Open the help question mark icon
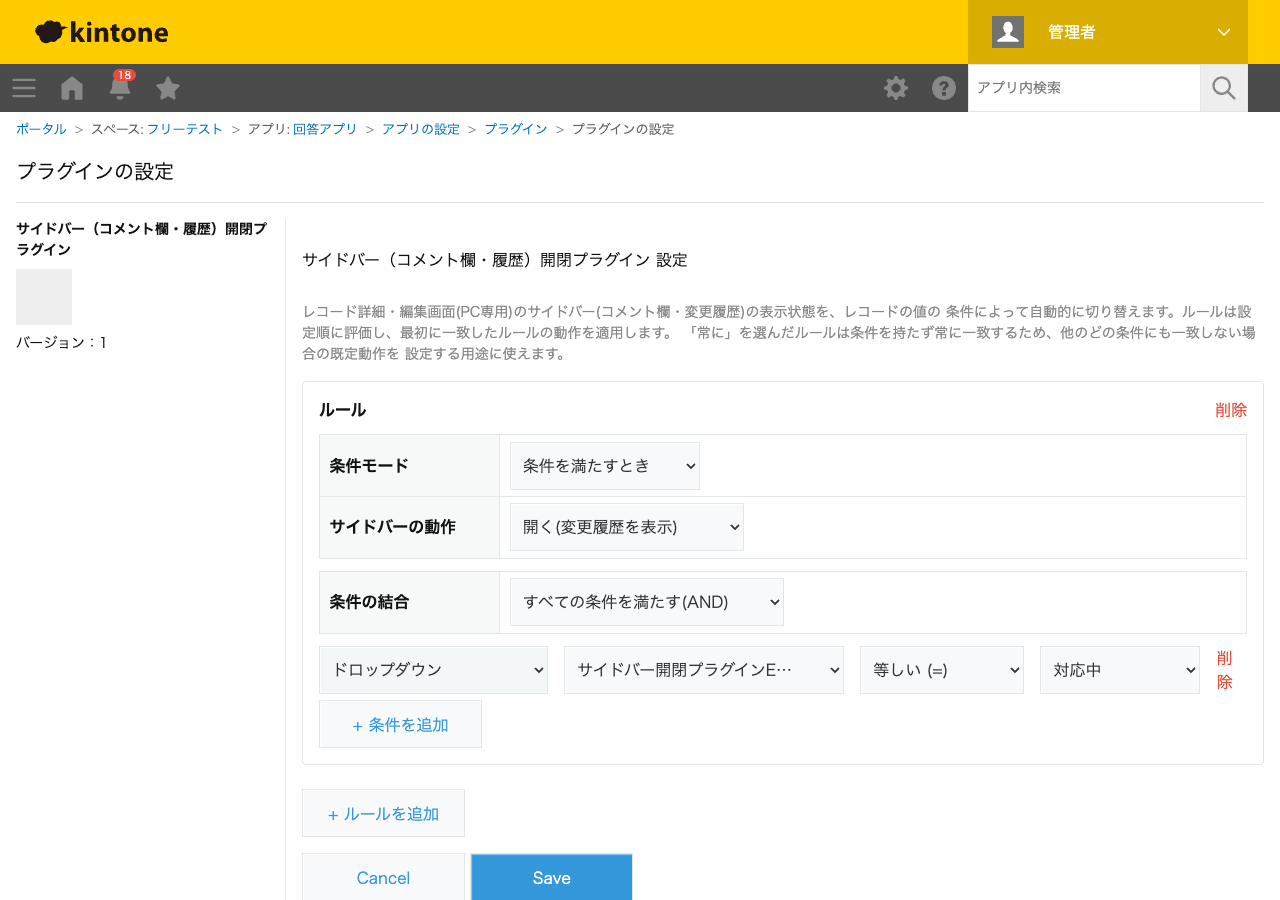 944,88
